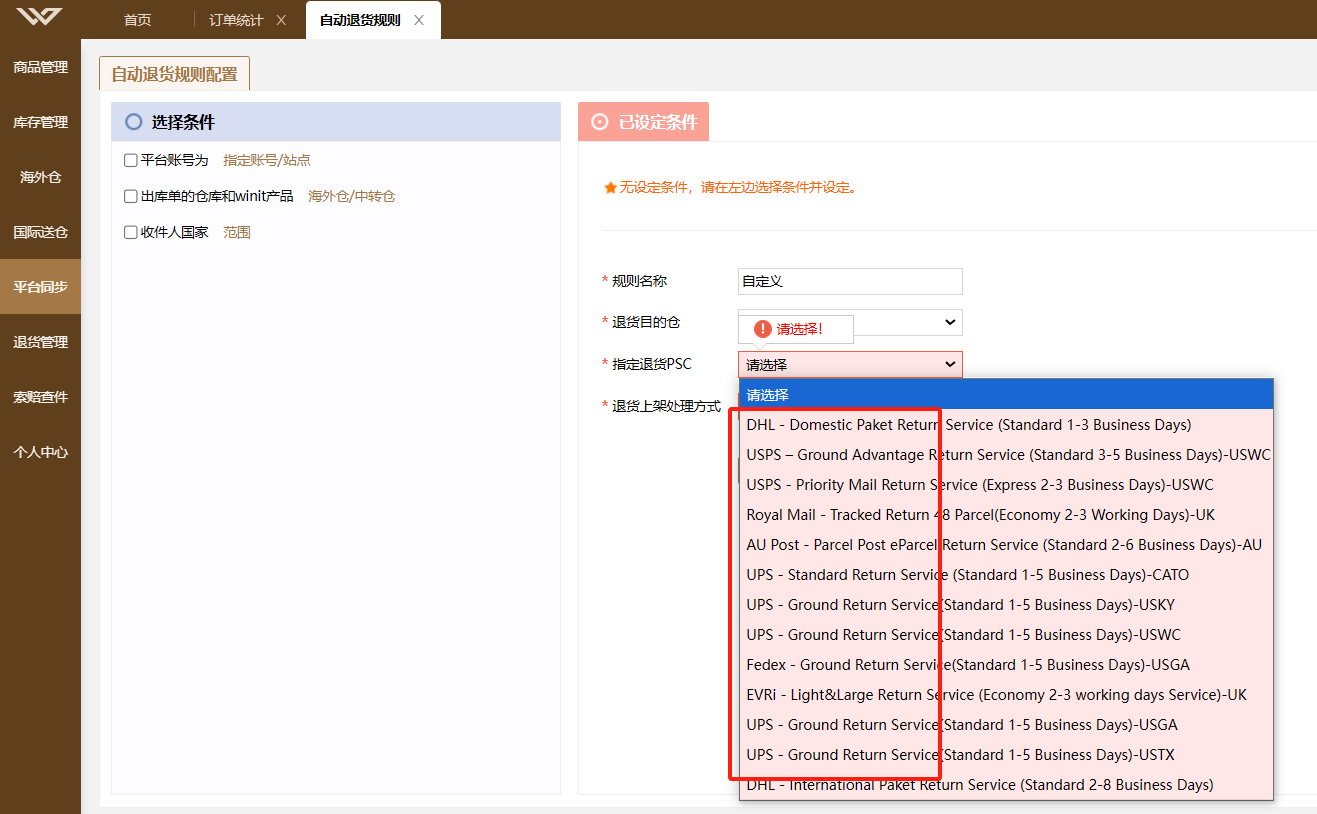Screen dimensions: 1317x814
Task: Click the 已设定条件 target icon
Action: [x=600, y=122]
